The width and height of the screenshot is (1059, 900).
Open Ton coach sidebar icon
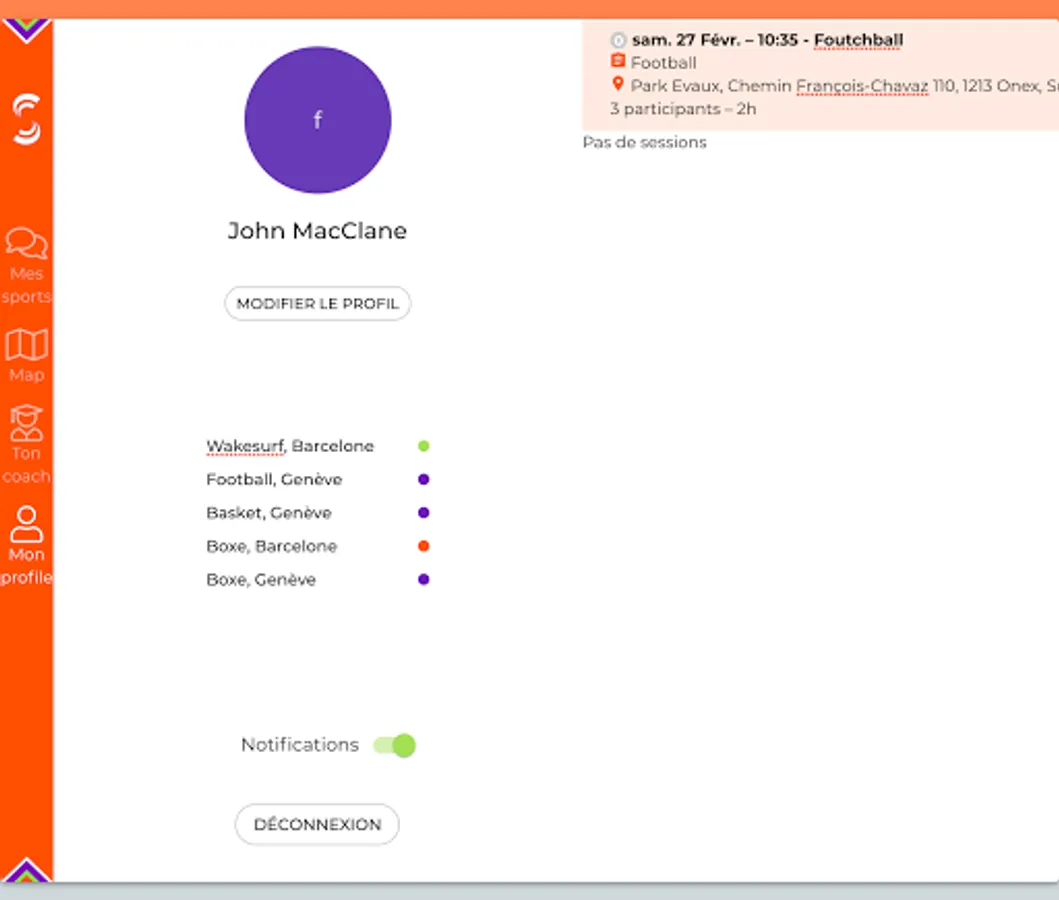(x=26, y=423)
